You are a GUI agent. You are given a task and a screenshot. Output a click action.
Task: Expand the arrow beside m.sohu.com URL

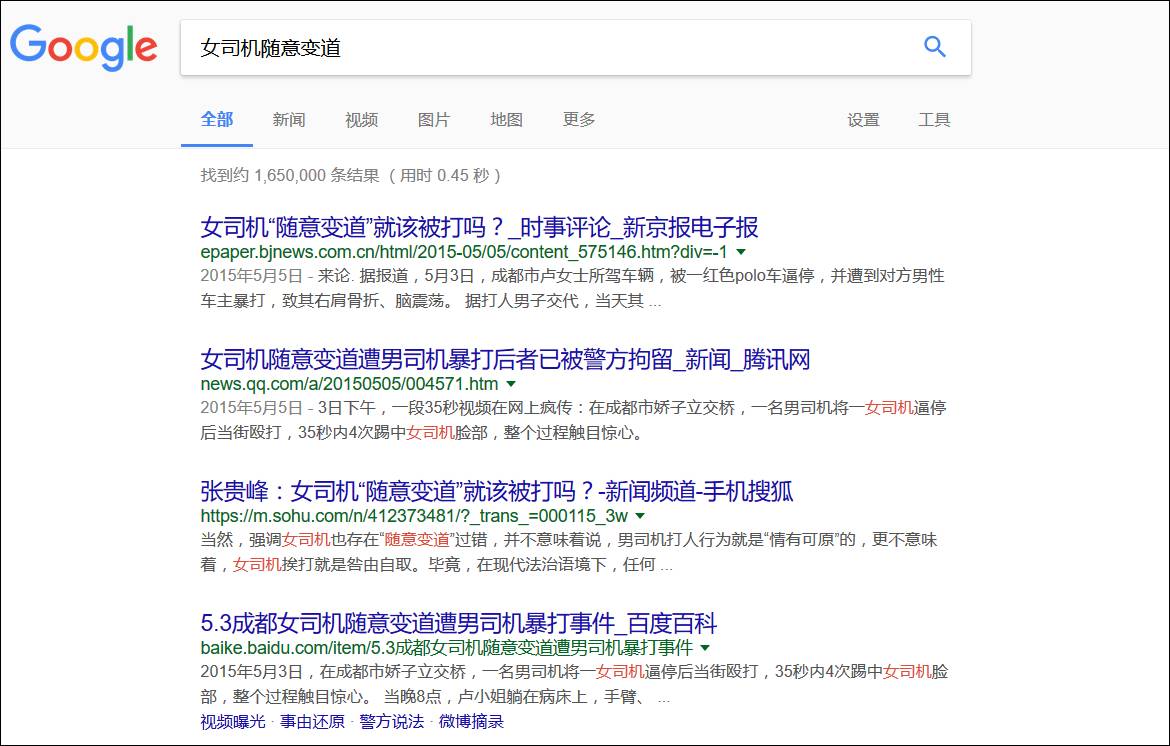[x=640, y=516]
